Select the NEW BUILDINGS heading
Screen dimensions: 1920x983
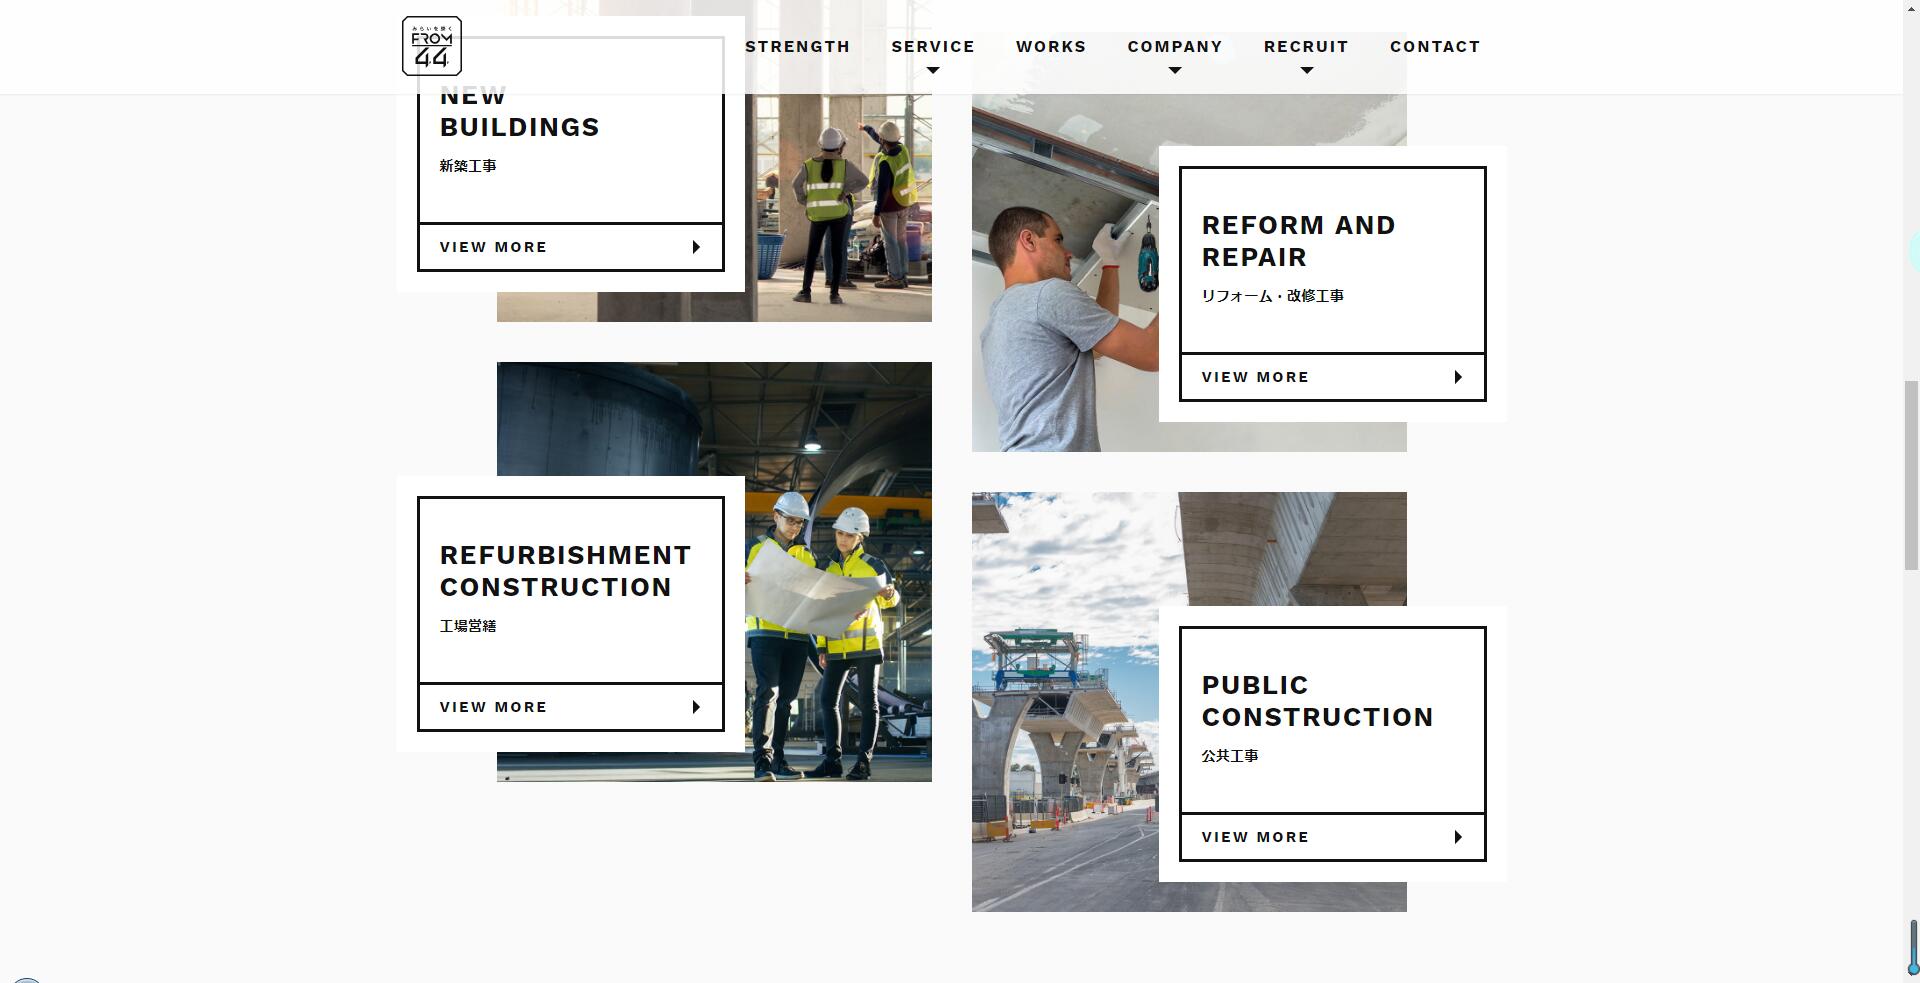pyautogui.click(x=520, y=111)
